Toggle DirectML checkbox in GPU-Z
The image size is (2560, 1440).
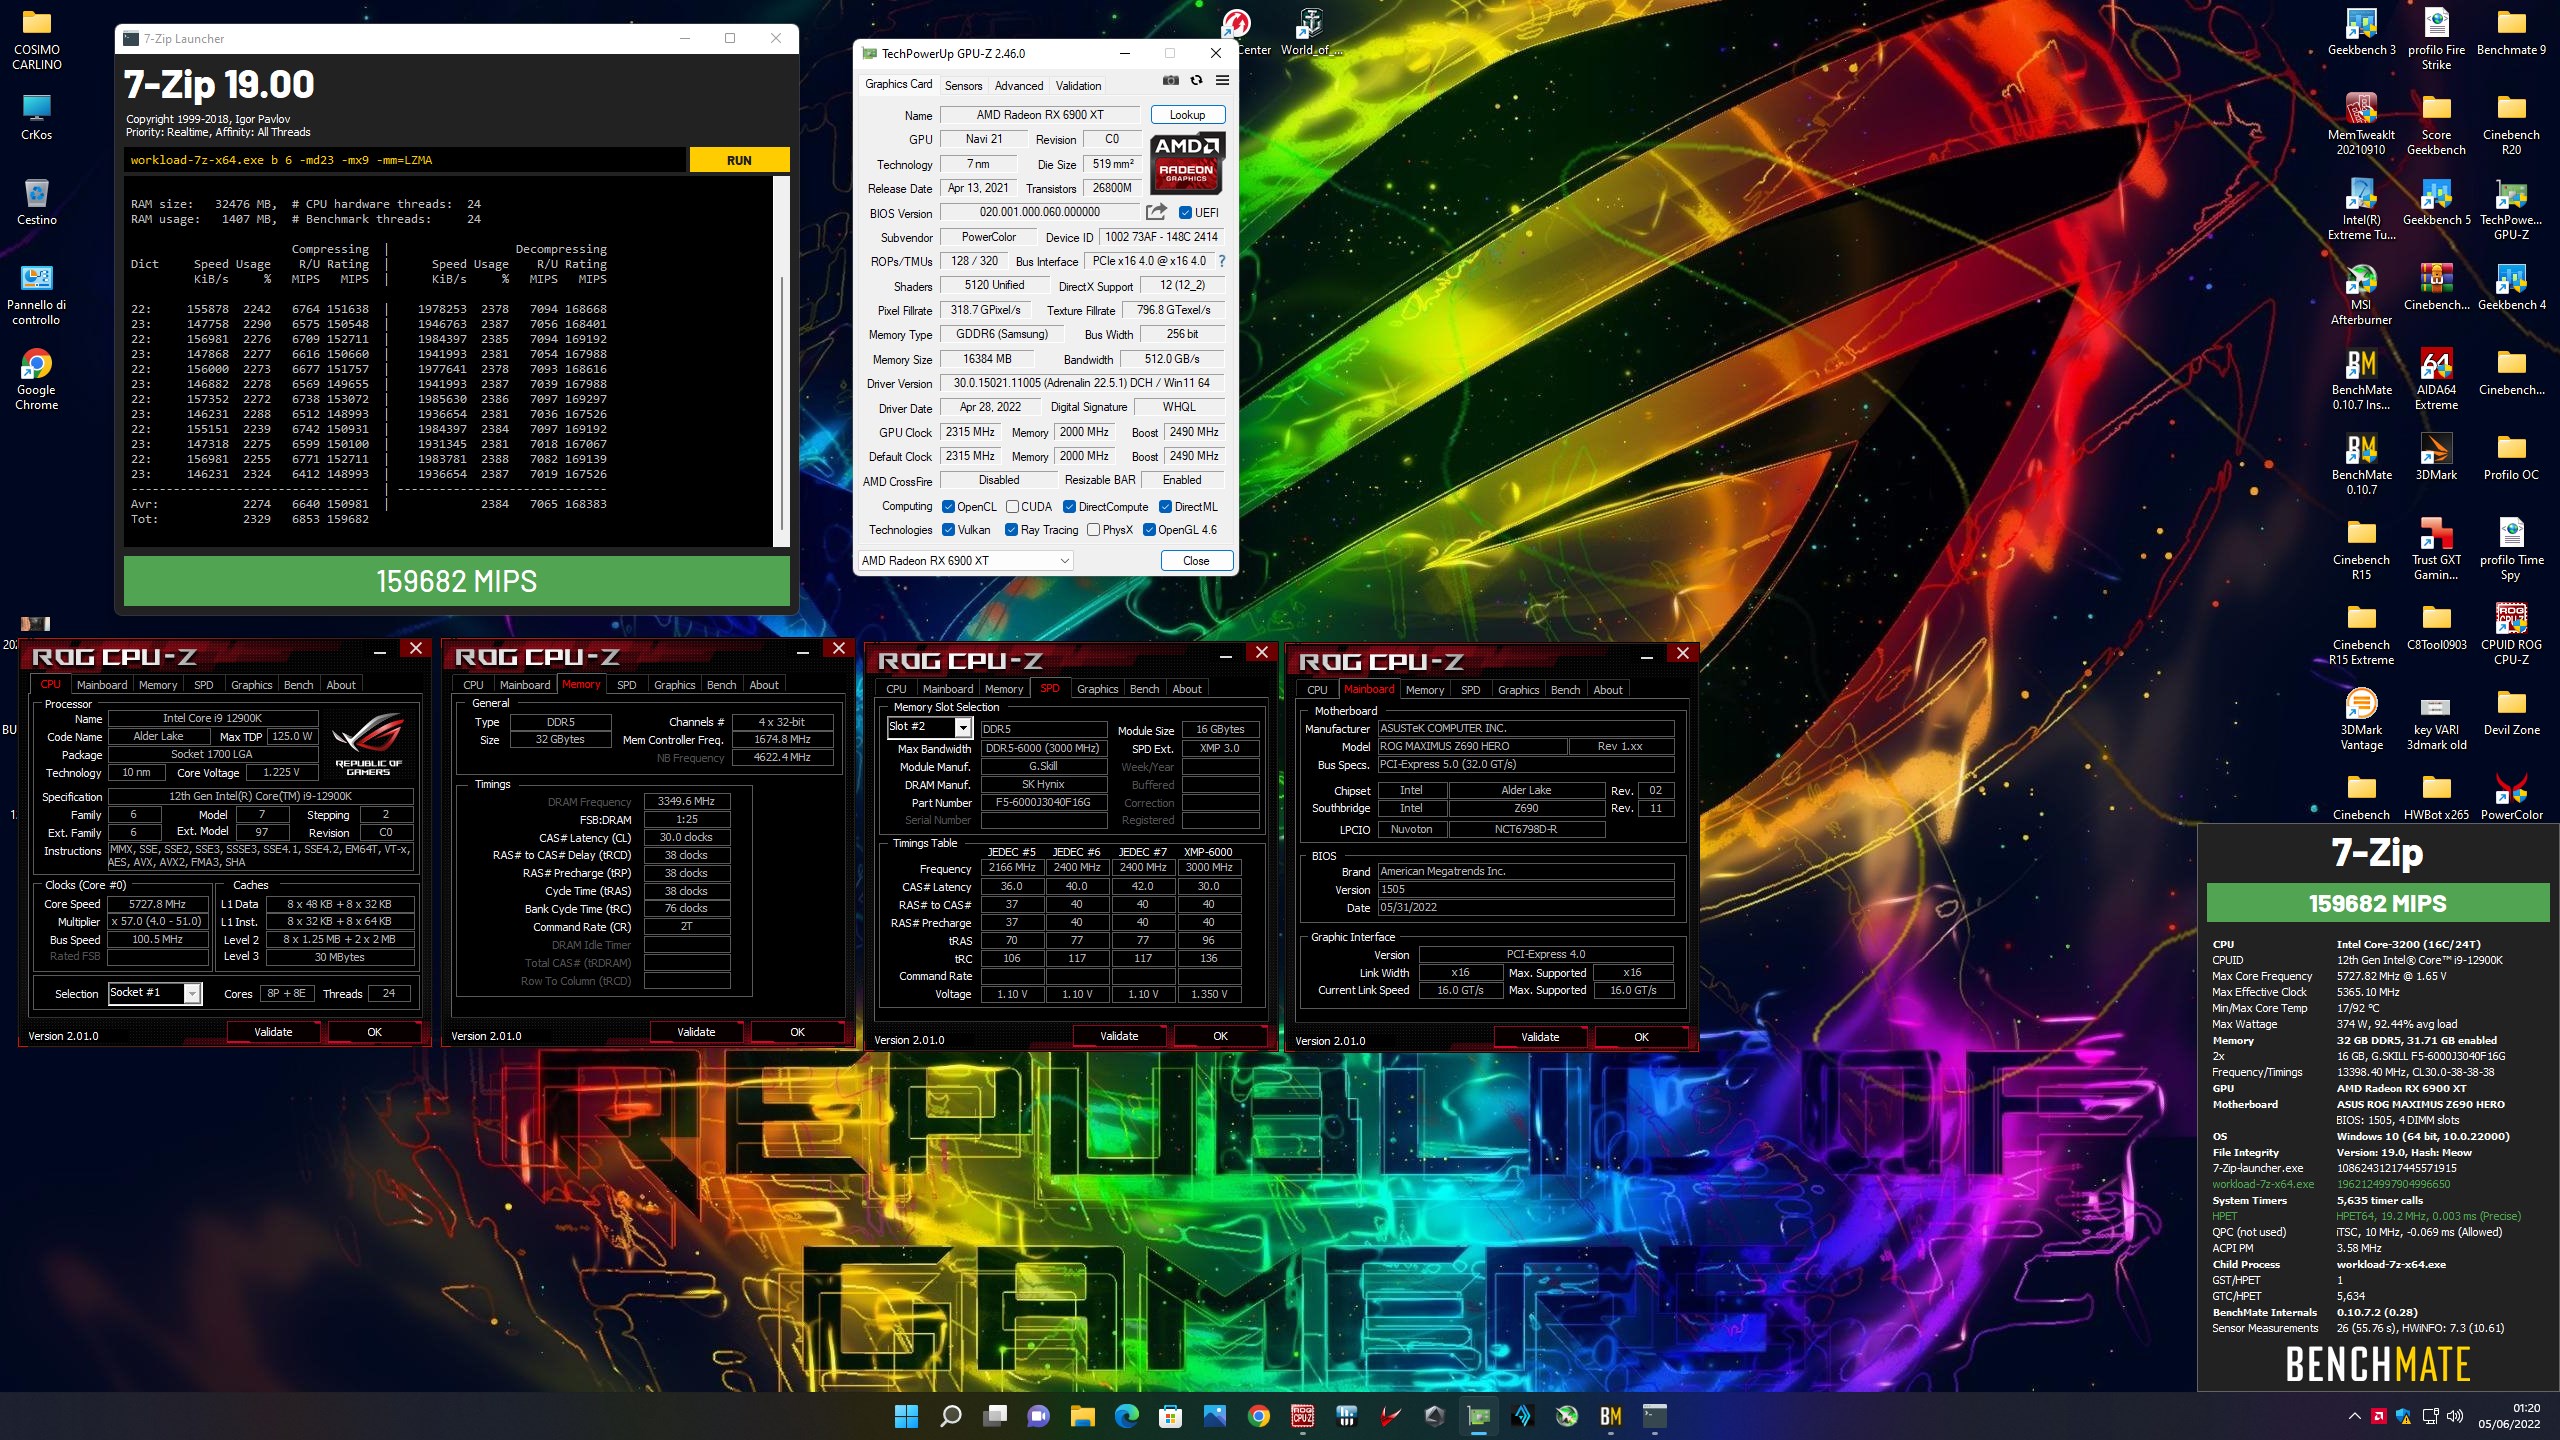tap(1165, 507)
